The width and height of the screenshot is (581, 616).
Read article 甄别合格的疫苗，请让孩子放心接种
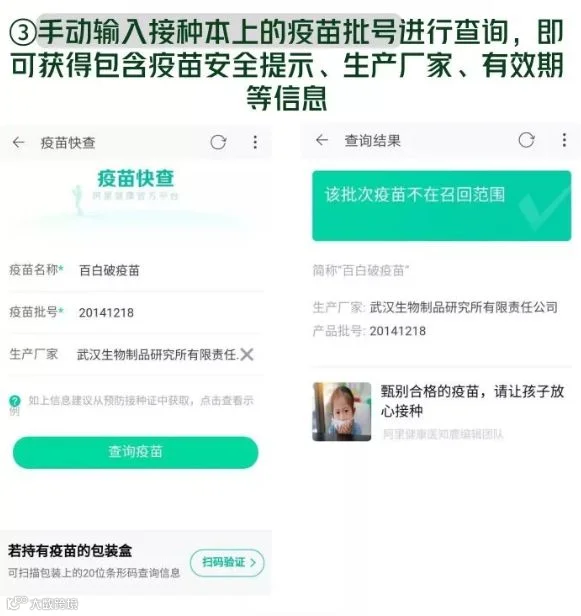[x=472, y=401]
